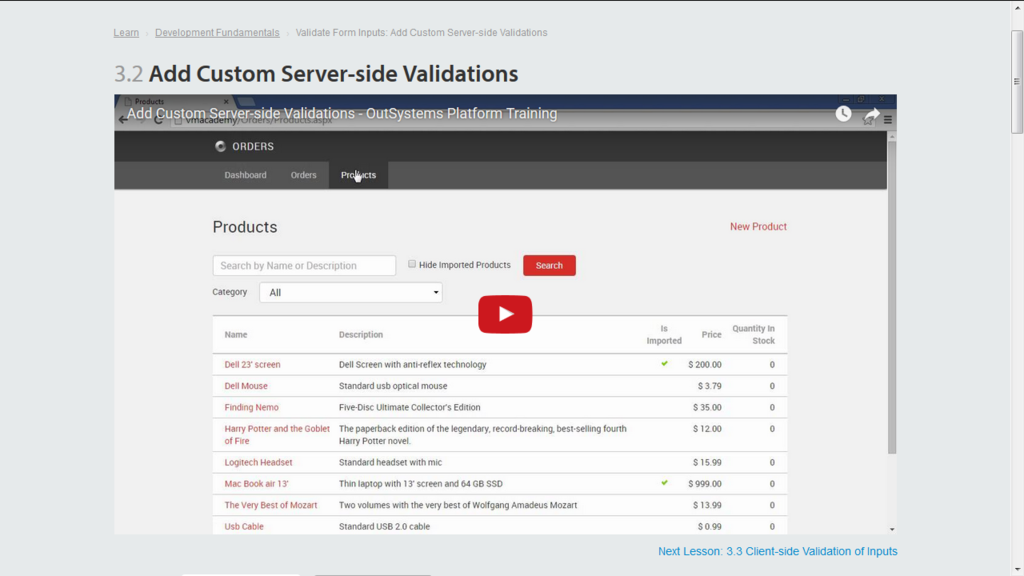This screenshot has width=1024, height=576.
Task: Open the browser hamburger menu in video
Action: (x=888, y=120)
